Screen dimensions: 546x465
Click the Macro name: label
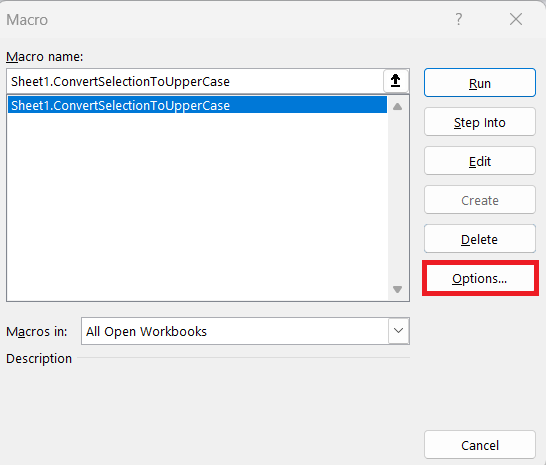click(x=45, y=56)
